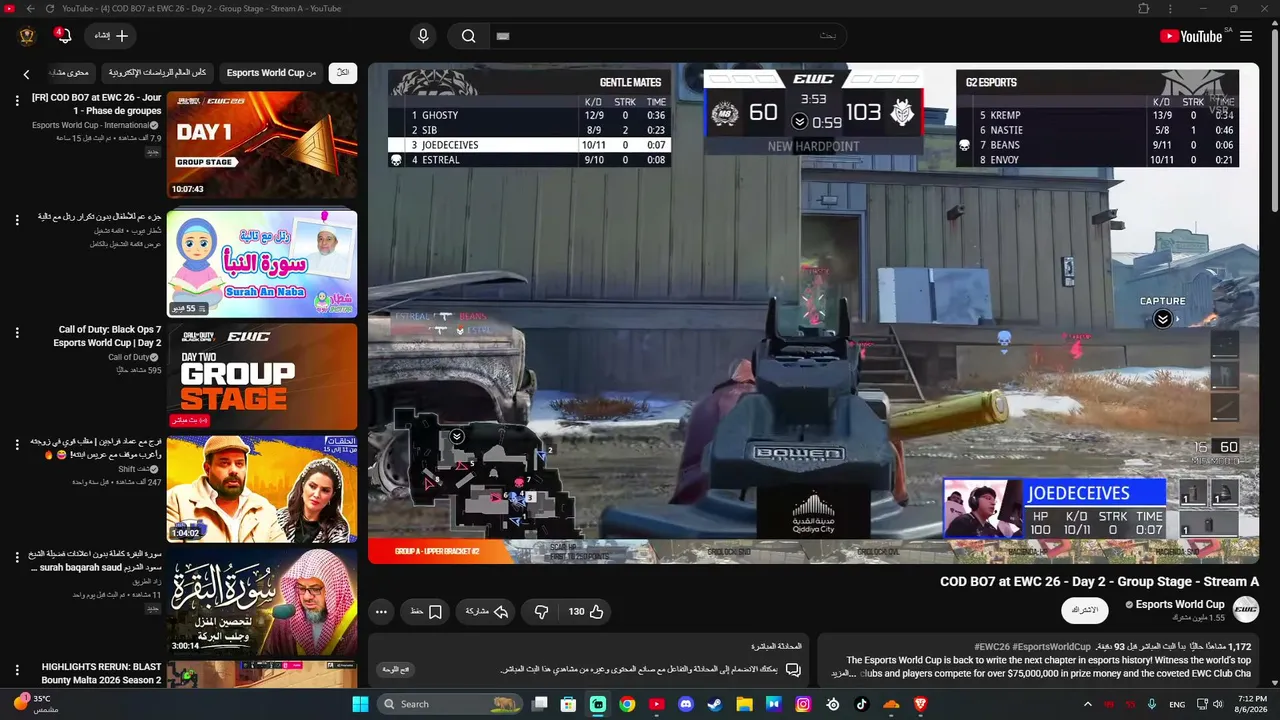Open the Esports World Cup channel avatar
The width and height of the screenshot is (1280, 720).
[1245, 610]
